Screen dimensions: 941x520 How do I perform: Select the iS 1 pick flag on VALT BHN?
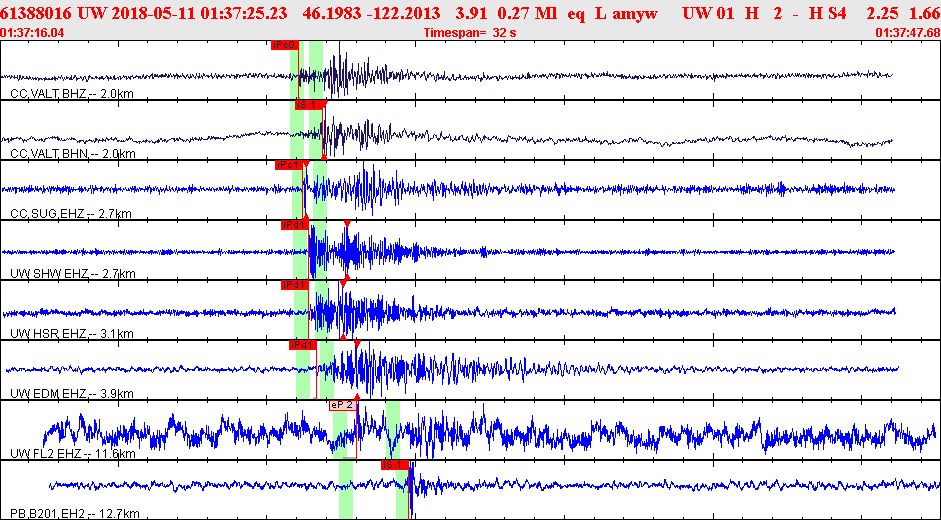[x=310, y=105]
